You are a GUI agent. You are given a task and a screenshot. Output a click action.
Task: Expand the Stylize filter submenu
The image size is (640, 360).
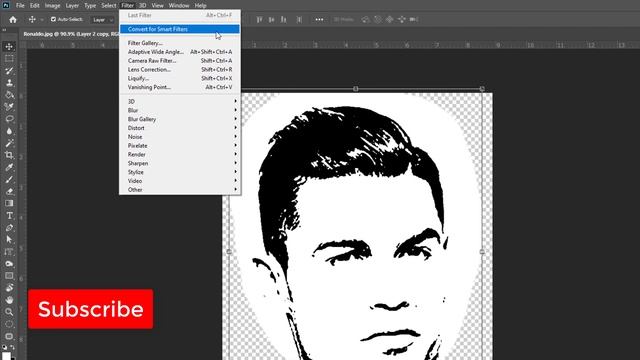point(180,172)
